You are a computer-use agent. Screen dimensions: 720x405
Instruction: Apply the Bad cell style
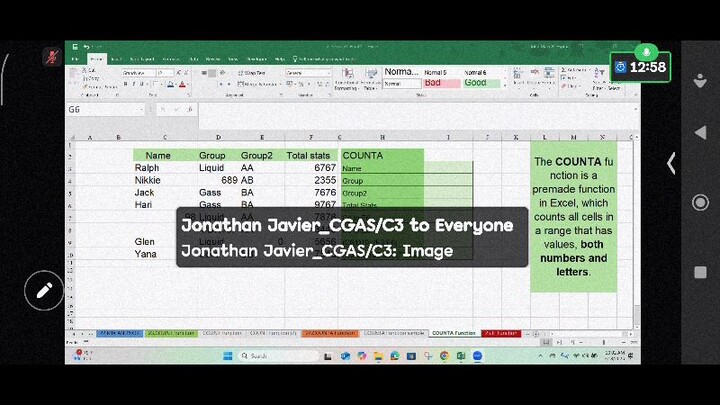point(438,84)
